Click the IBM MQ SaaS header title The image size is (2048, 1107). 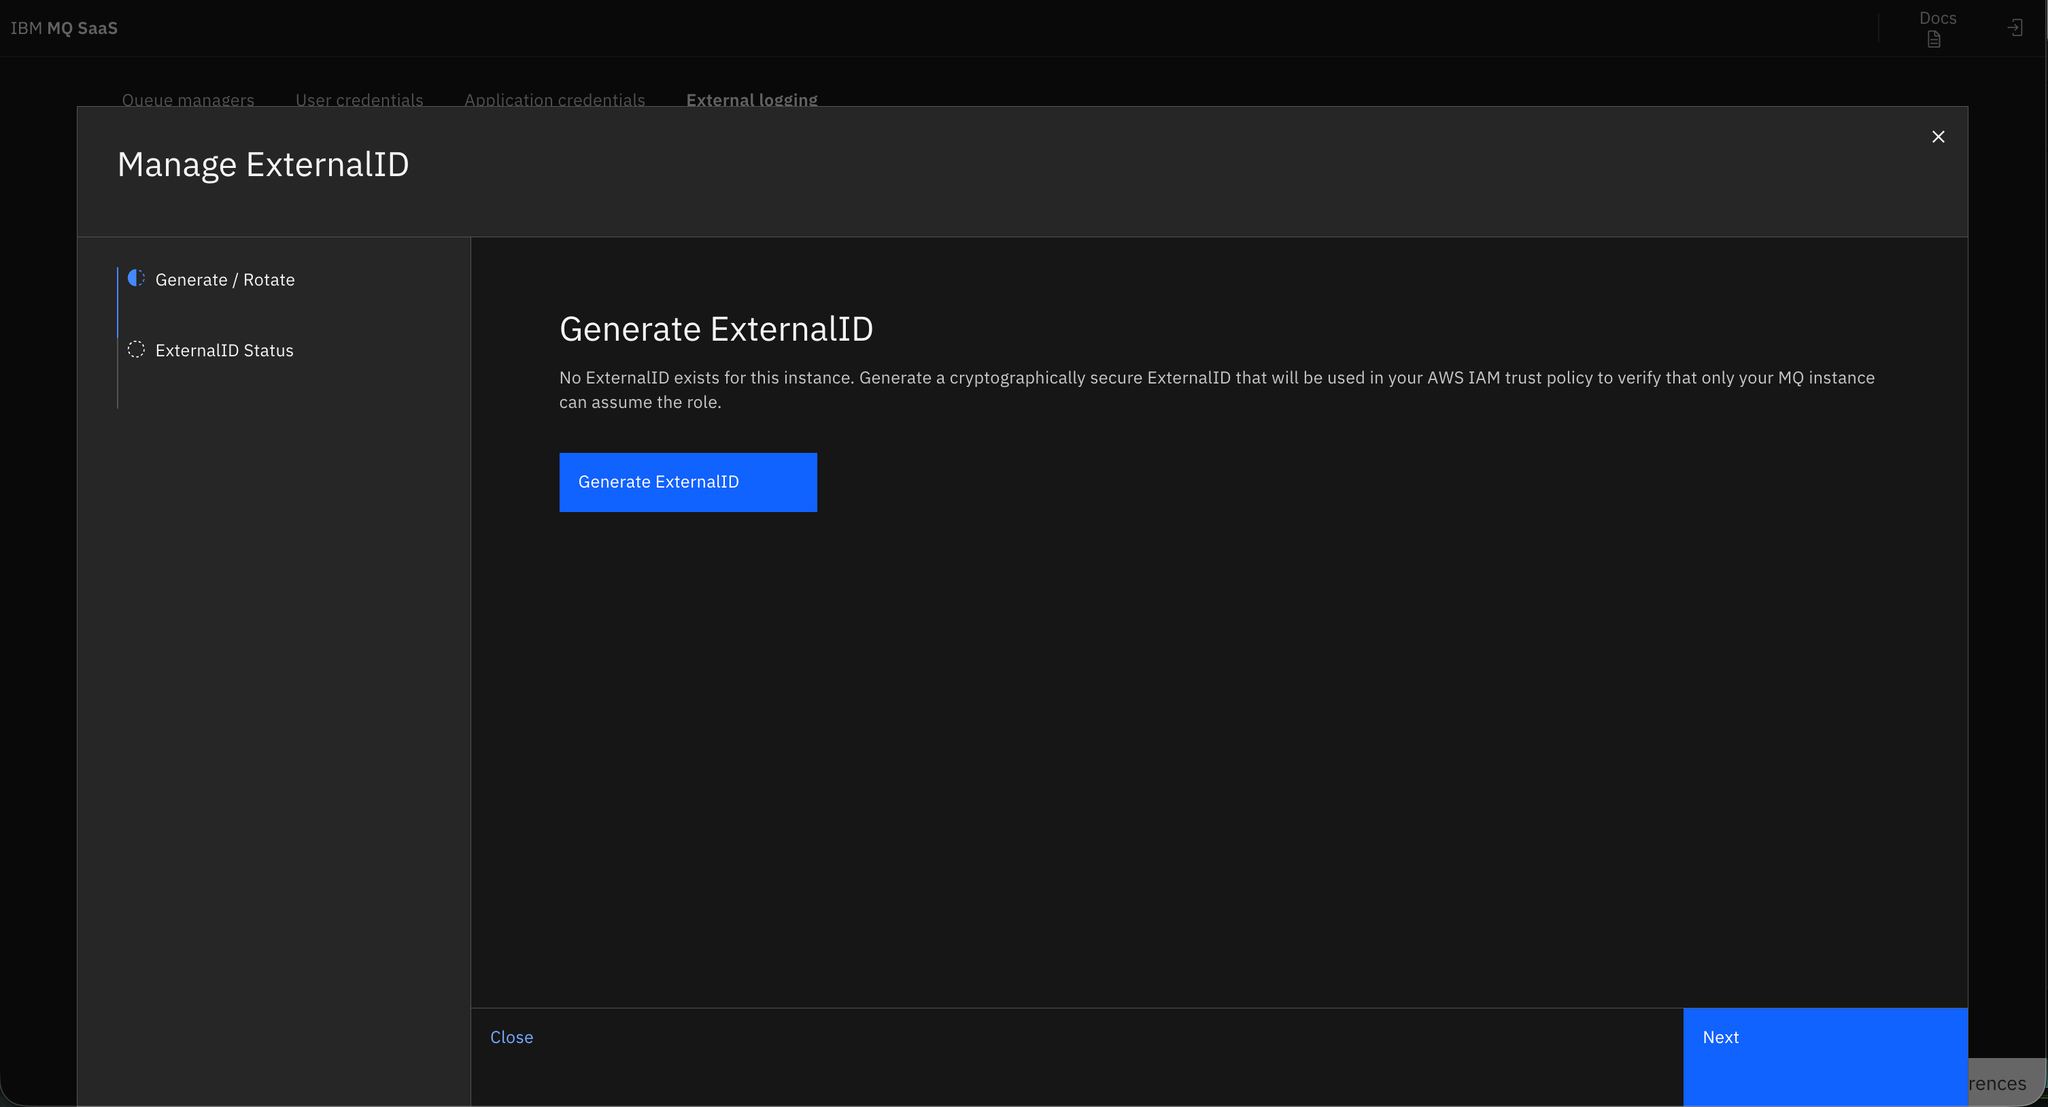pyautogui.click(x=64, y=28)
